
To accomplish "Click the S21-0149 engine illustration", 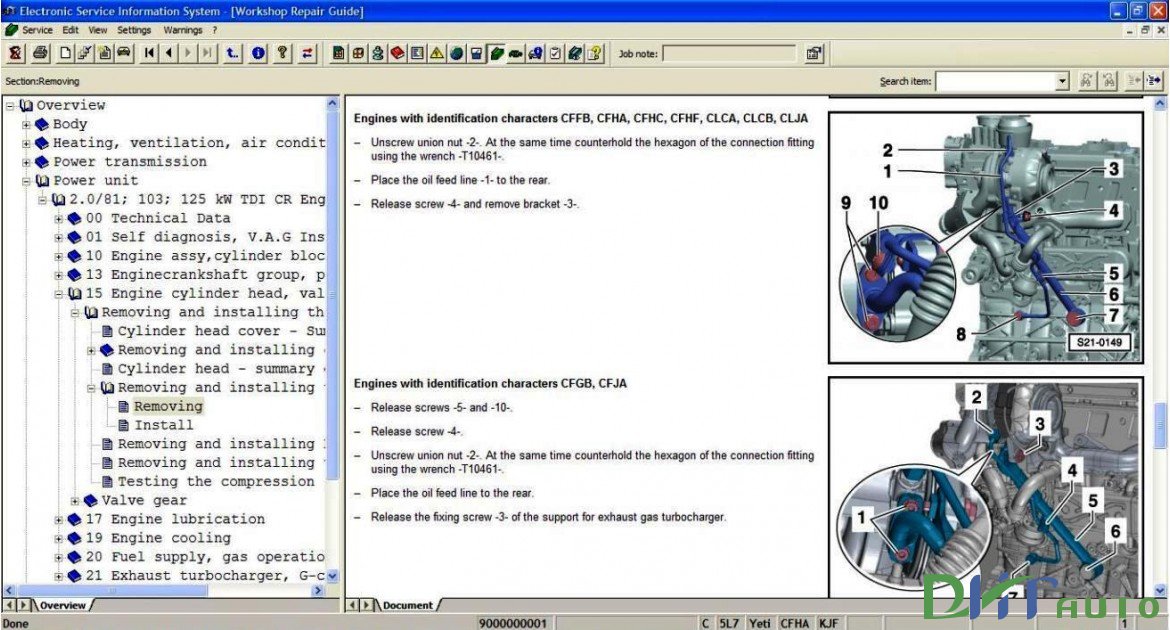I will pyautogui.click(x=986, y=237).
